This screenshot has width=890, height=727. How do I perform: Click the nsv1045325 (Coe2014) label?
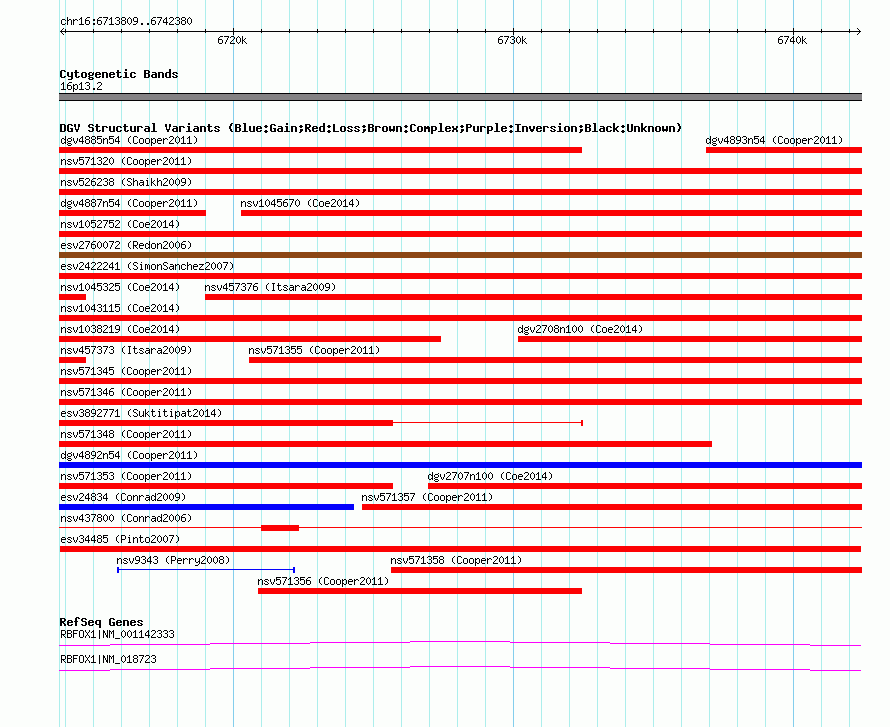[120, 287]
